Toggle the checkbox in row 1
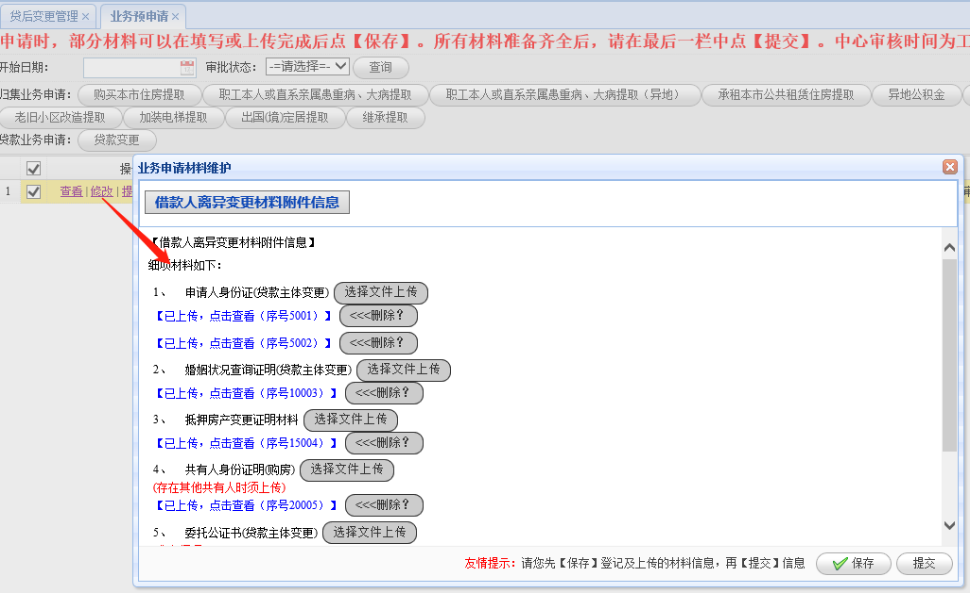This screenshot has height=594, width=970. click(x=33, y=191)
